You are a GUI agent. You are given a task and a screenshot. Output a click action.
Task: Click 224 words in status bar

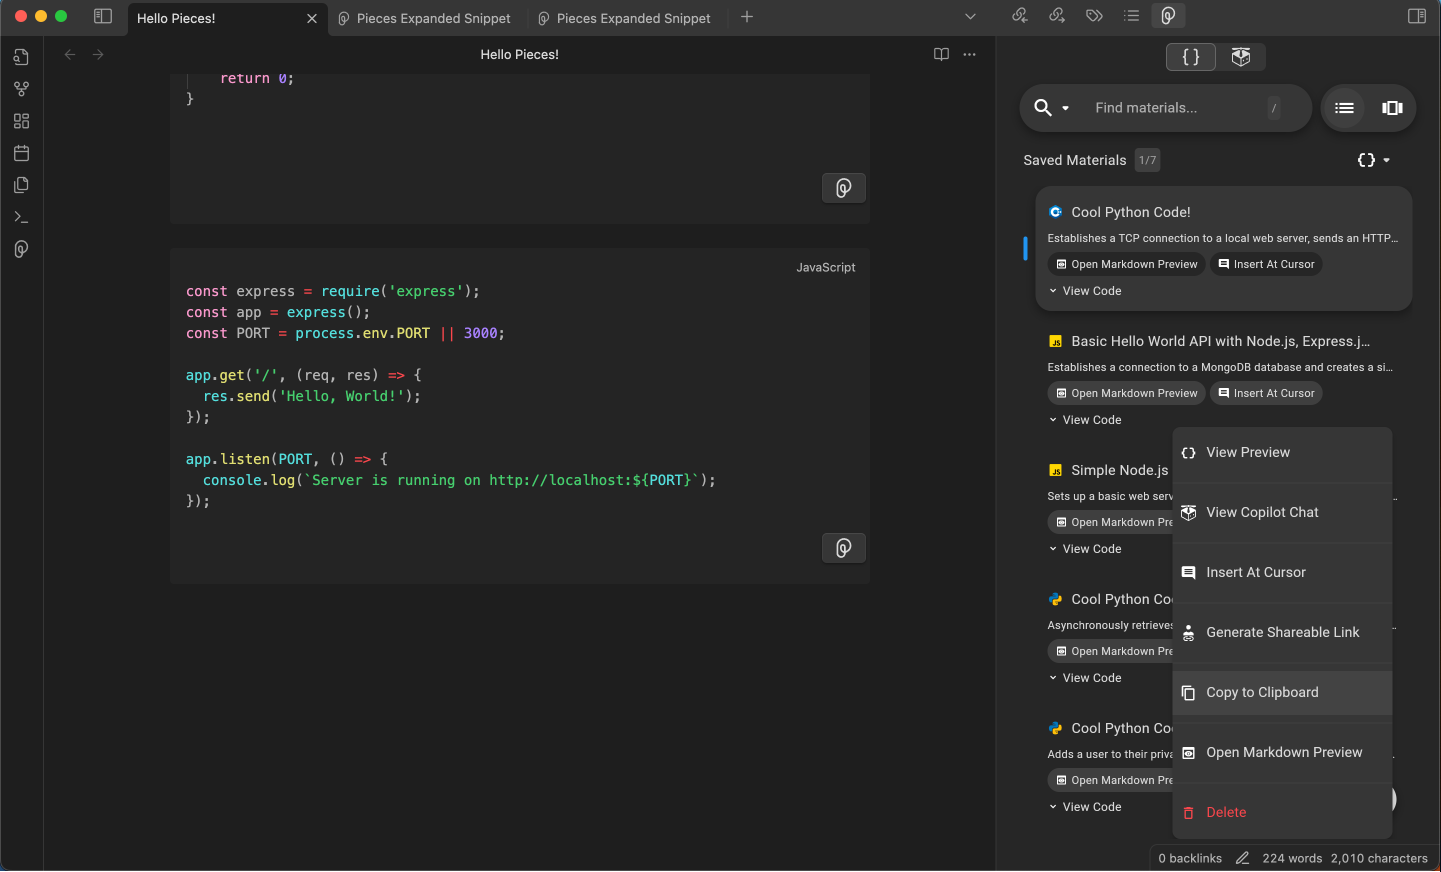coord(1292,858)
